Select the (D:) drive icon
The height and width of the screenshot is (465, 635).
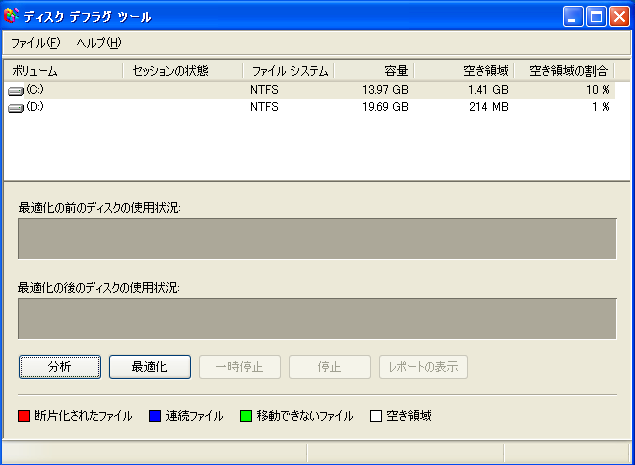16,108
